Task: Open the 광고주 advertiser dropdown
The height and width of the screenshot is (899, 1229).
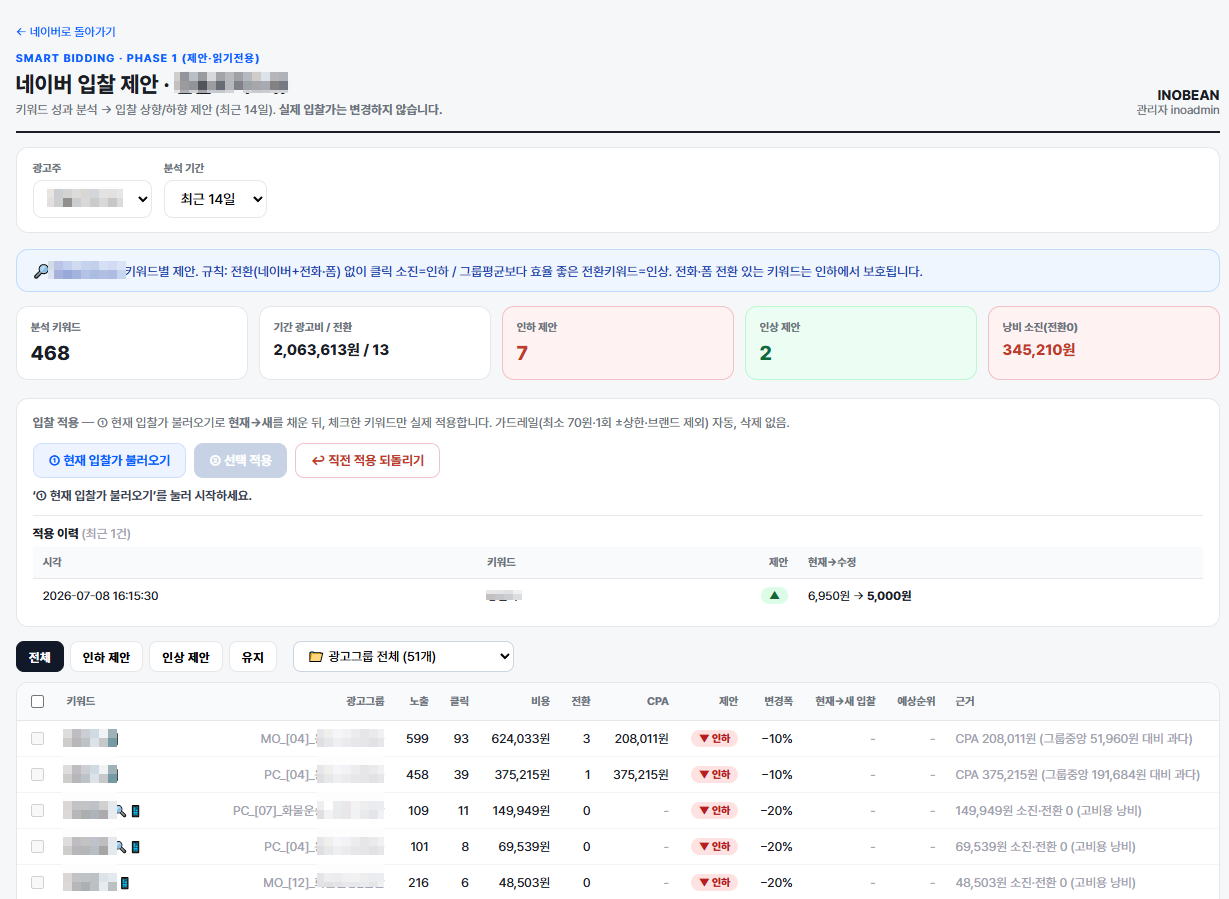Action: (x=92, y=199)
